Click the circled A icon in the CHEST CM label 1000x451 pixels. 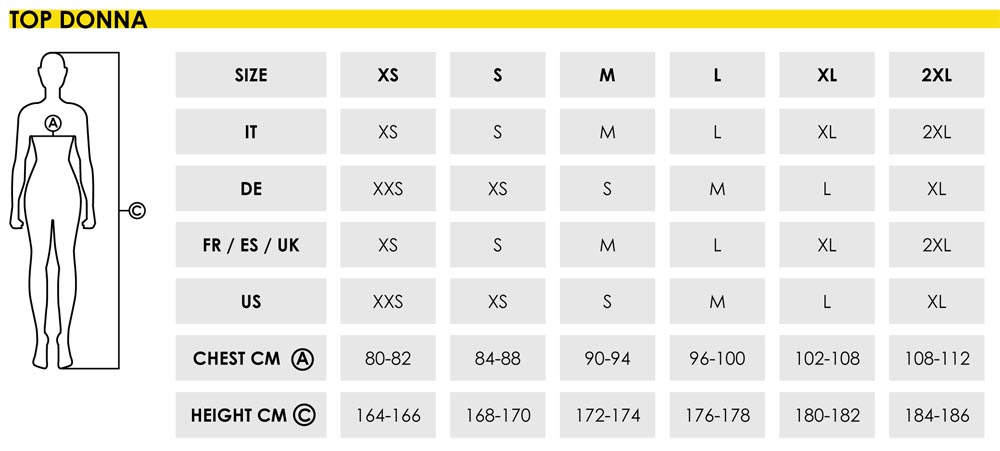pos(301,358)
